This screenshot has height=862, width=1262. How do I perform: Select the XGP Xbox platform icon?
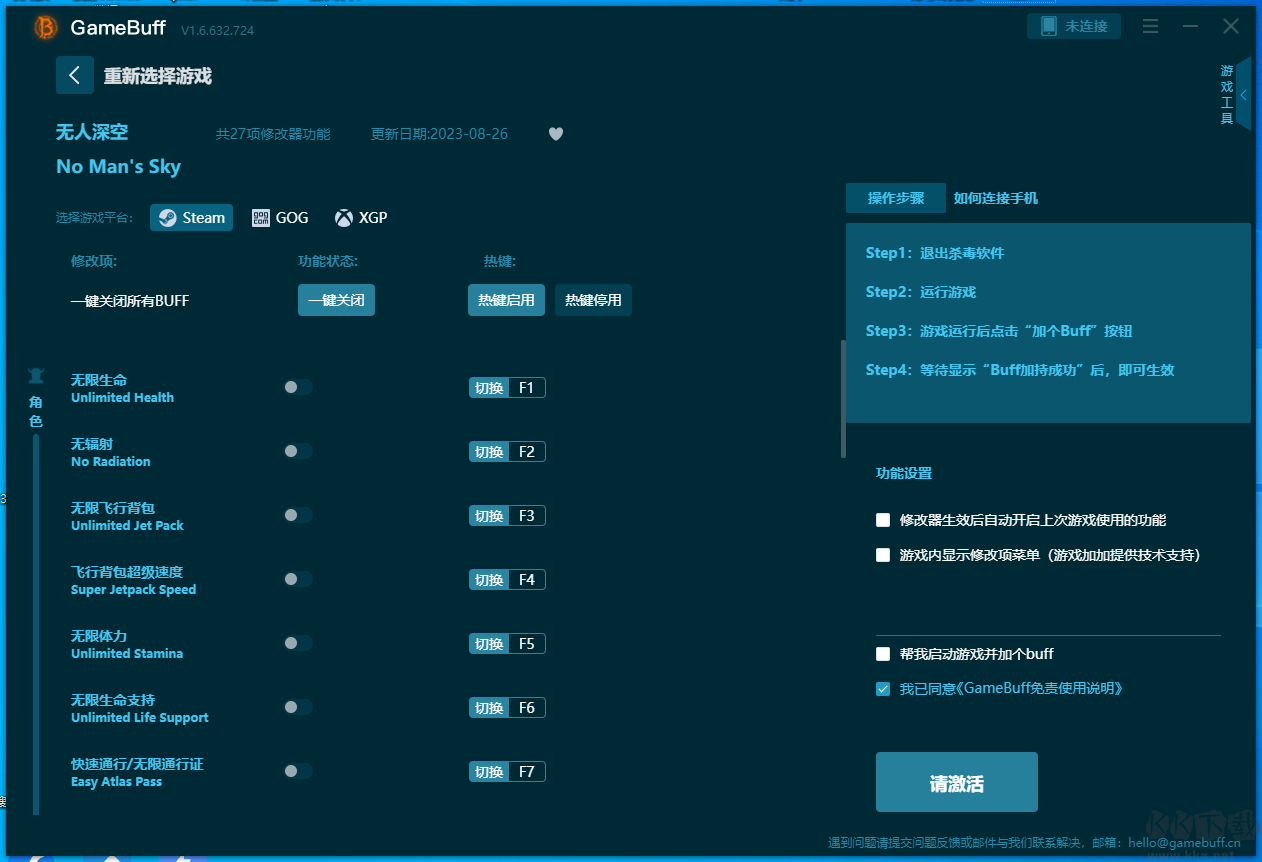[344, 218]
